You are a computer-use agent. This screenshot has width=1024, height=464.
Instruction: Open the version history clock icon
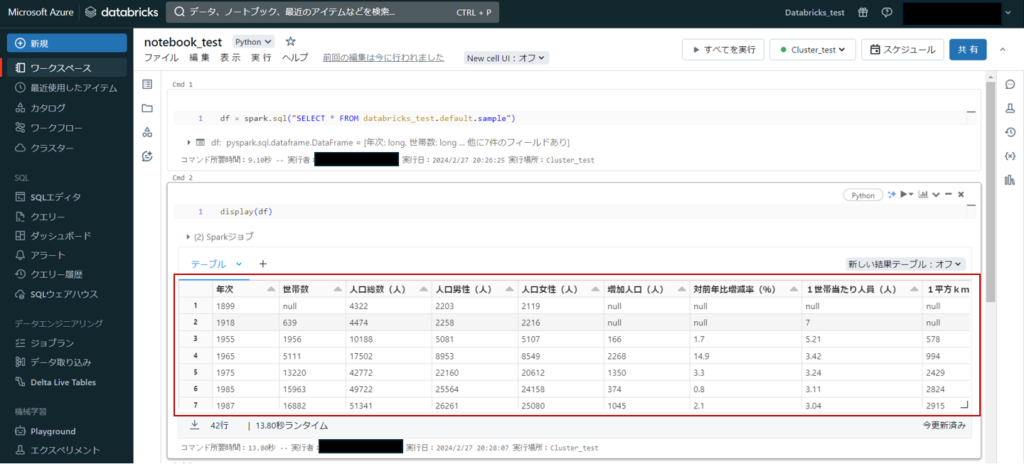tap(1009, 132)
